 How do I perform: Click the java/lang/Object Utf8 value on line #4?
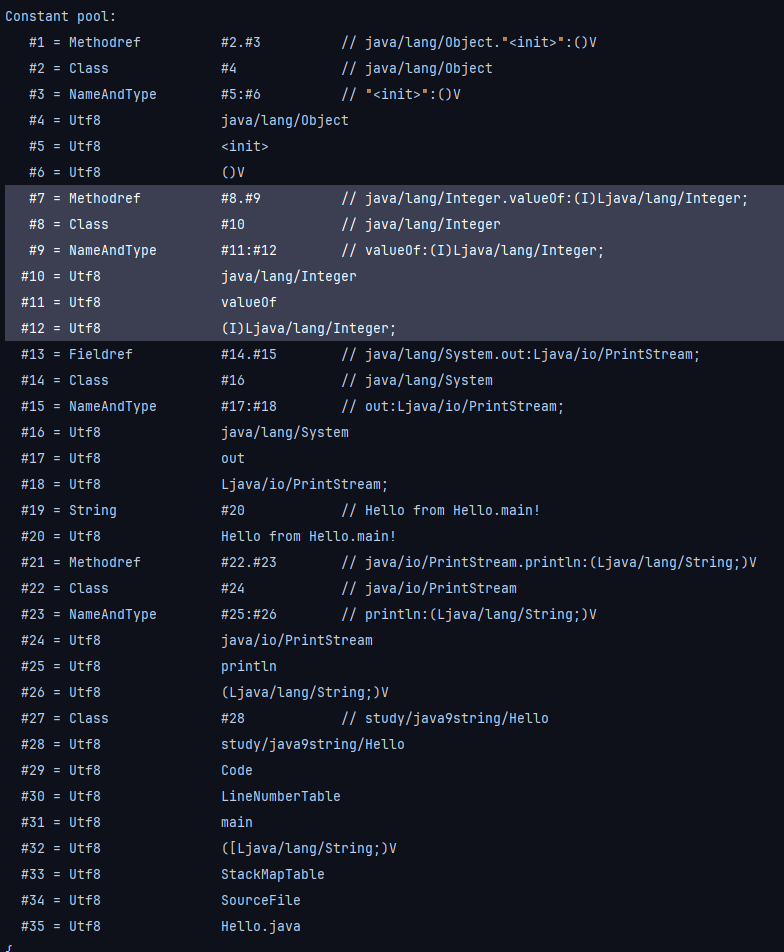tap(284, 120)
